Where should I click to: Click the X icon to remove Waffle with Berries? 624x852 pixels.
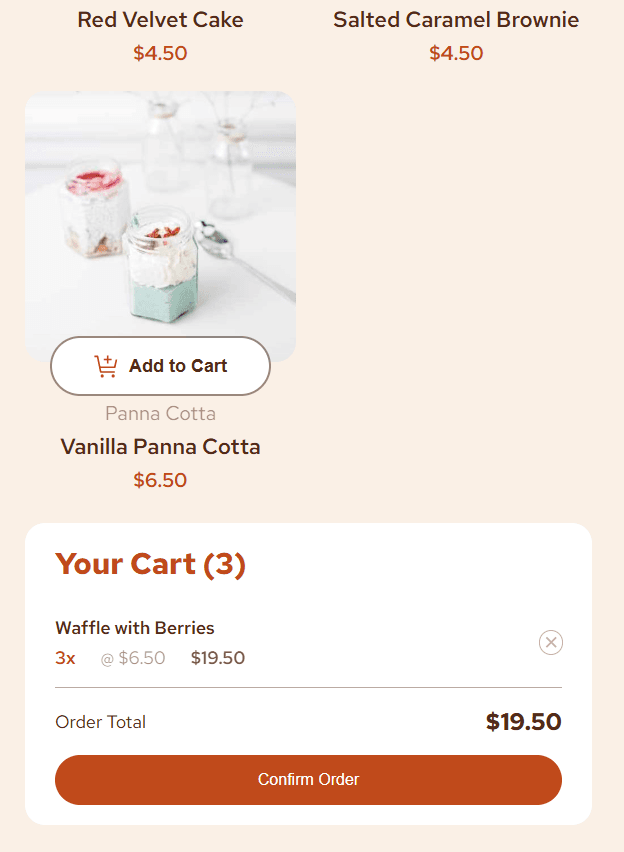coord(551,642)
